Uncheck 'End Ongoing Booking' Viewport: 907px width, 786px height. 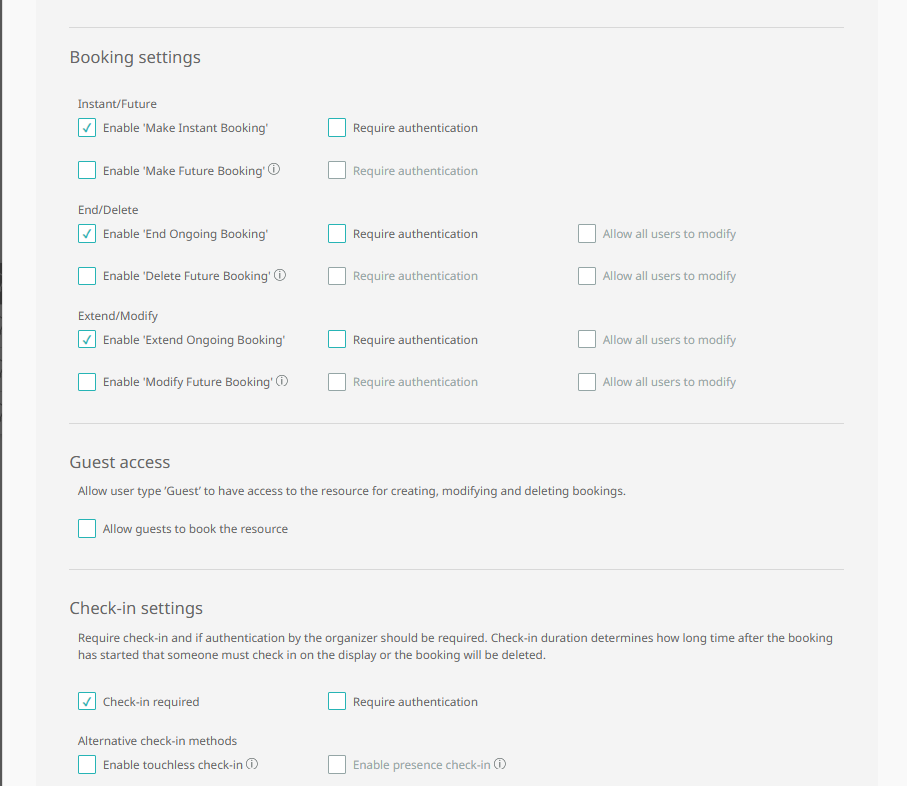pyautogui.click(x=87, y=233)
